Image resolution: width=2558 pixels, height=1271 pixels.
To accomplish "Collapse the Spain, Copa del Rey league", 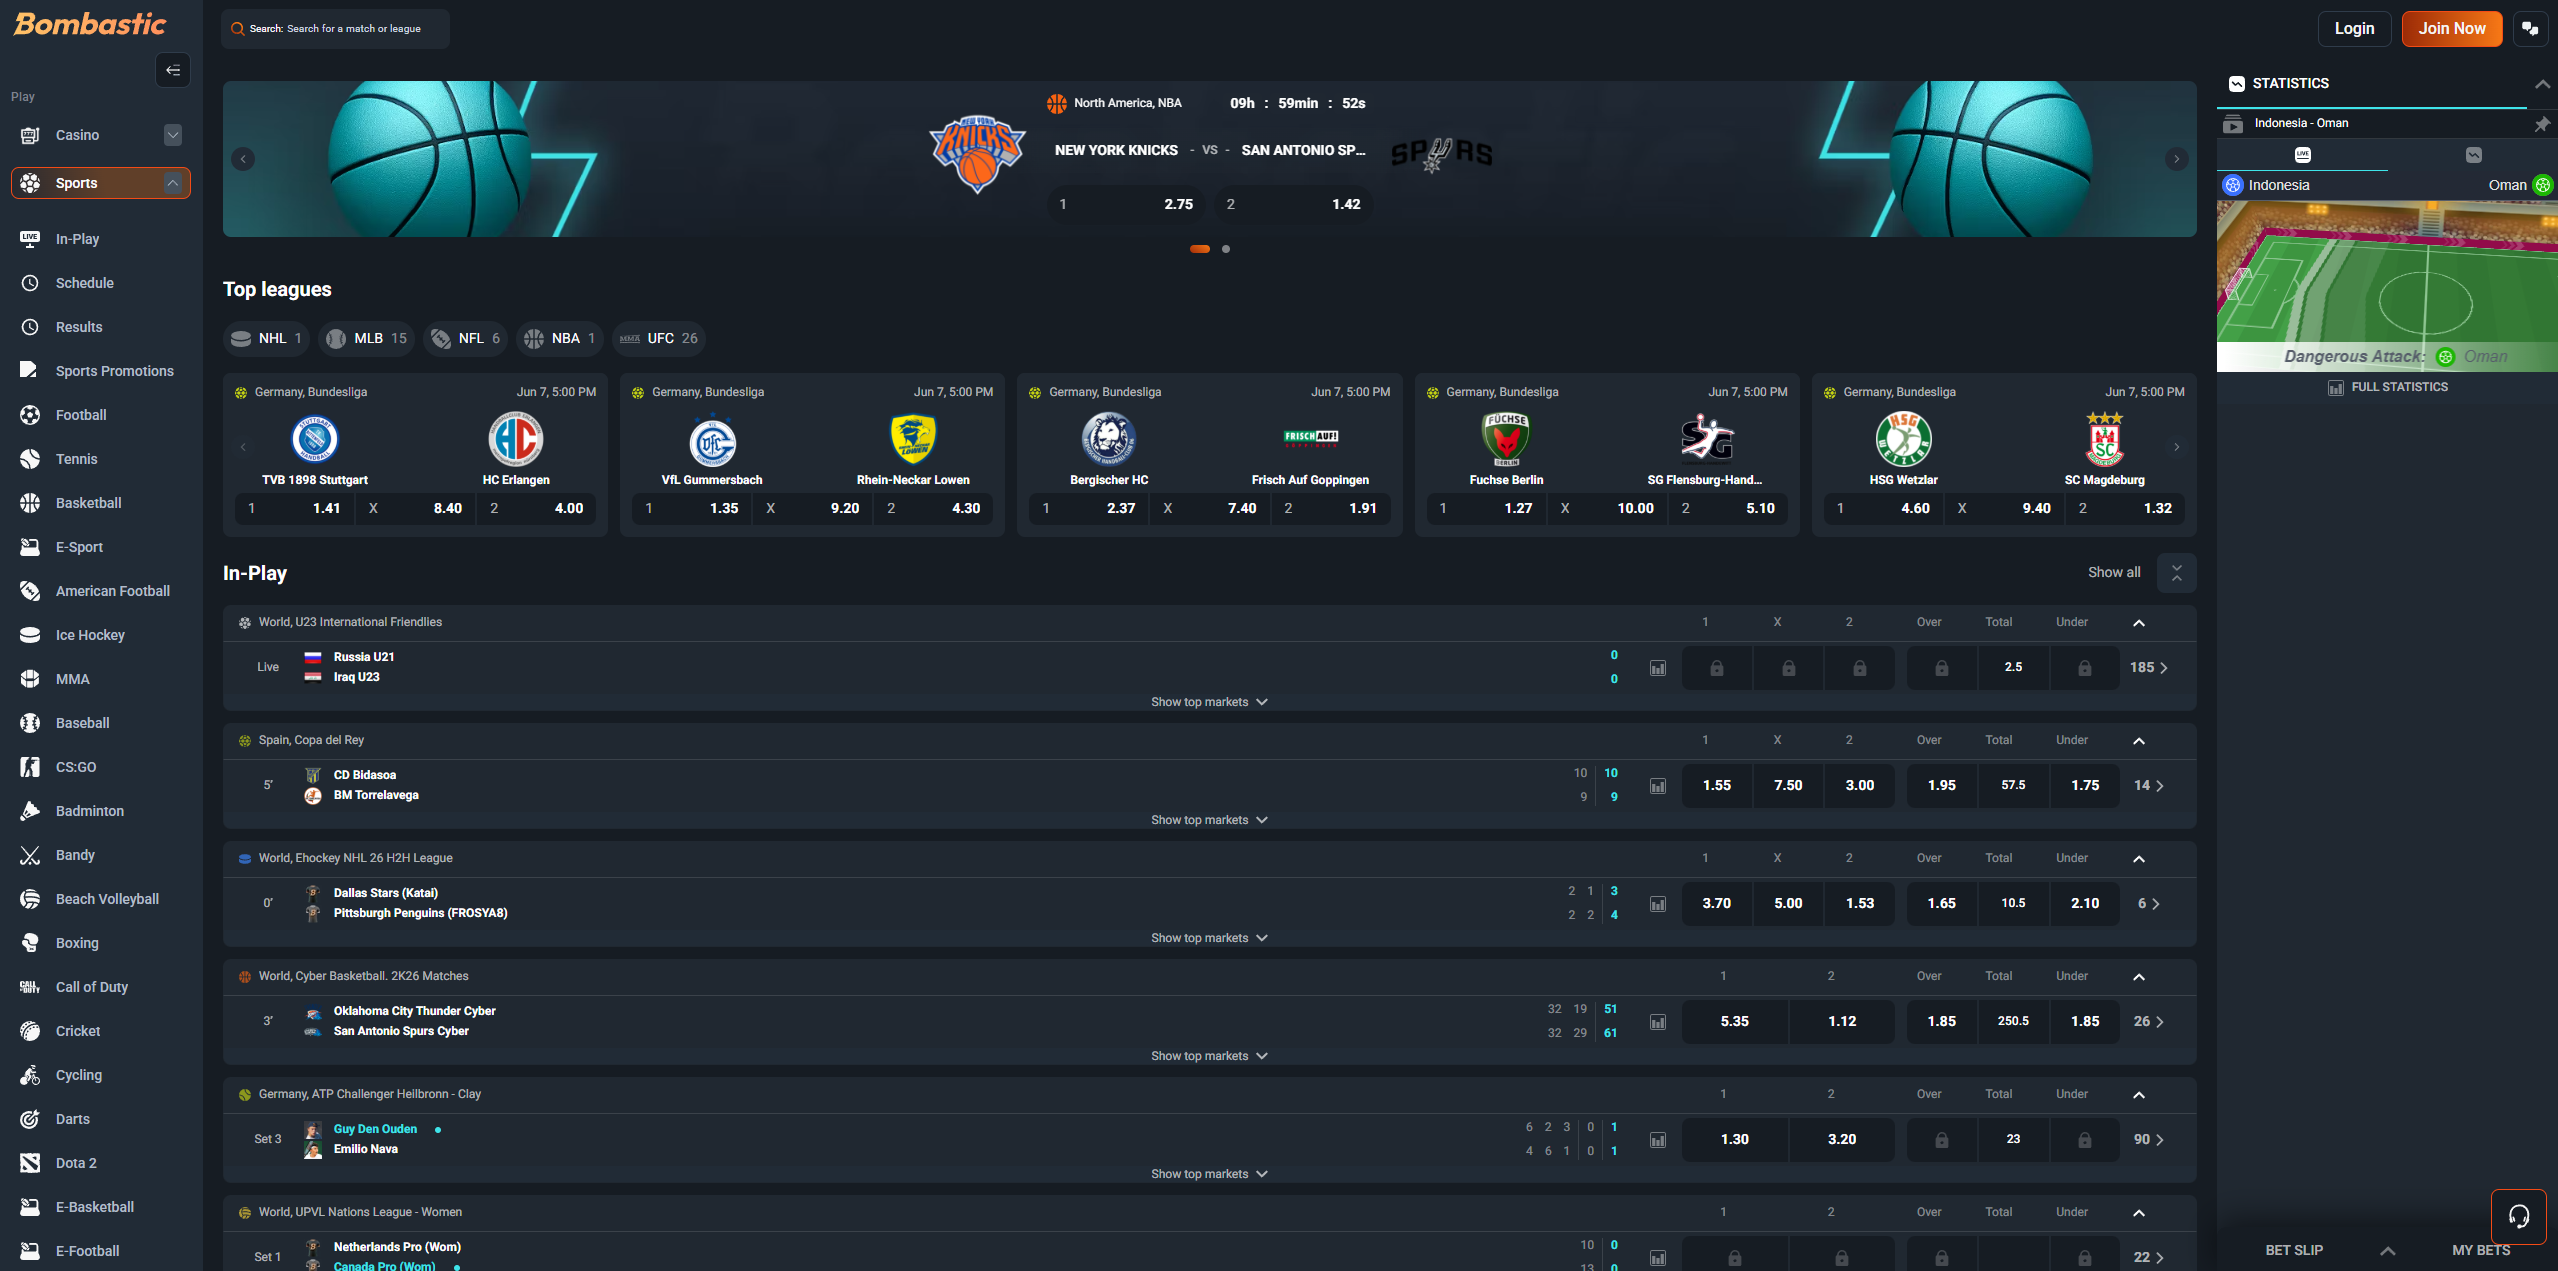I will [2139, 741].
